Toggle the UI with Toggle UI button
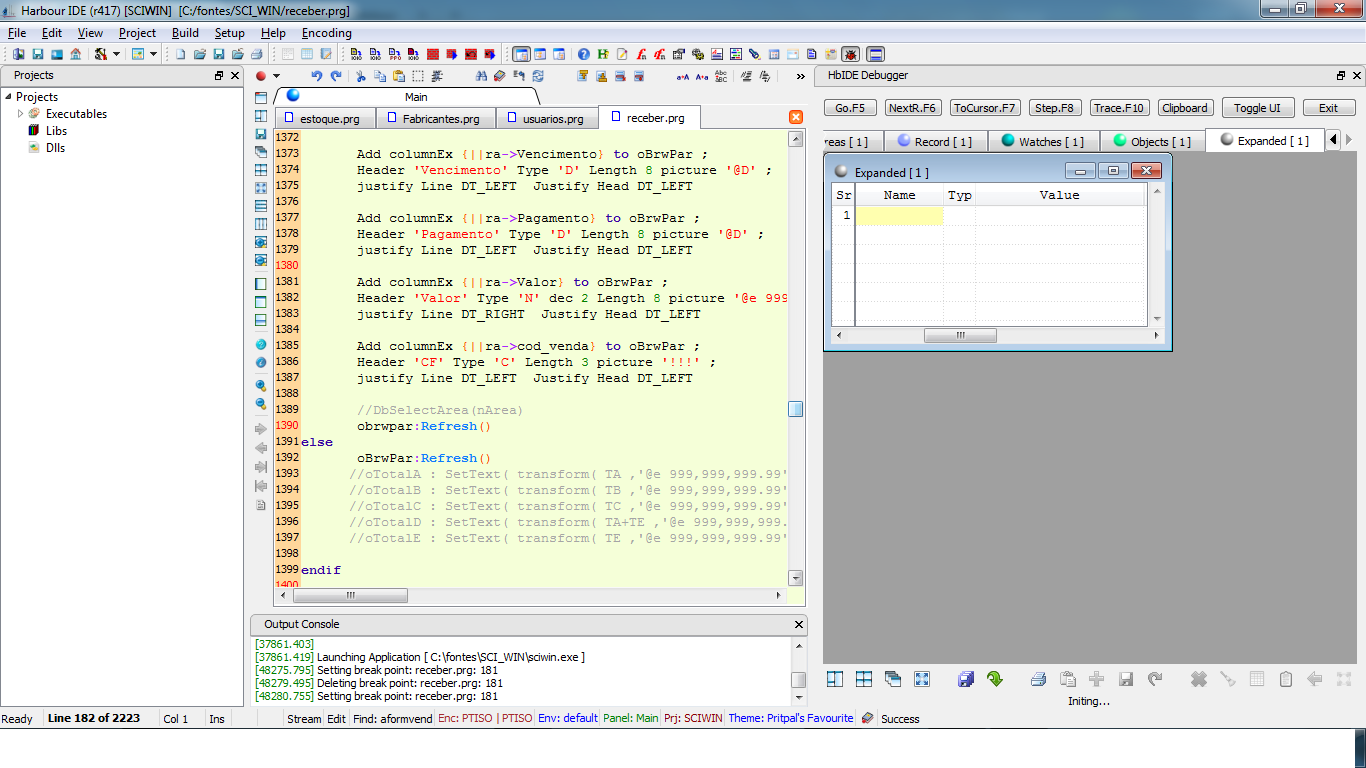 pos(1257,108)
